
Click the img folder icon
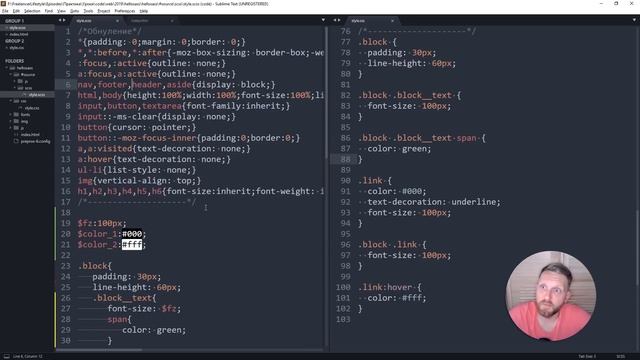tap(16, 121)
